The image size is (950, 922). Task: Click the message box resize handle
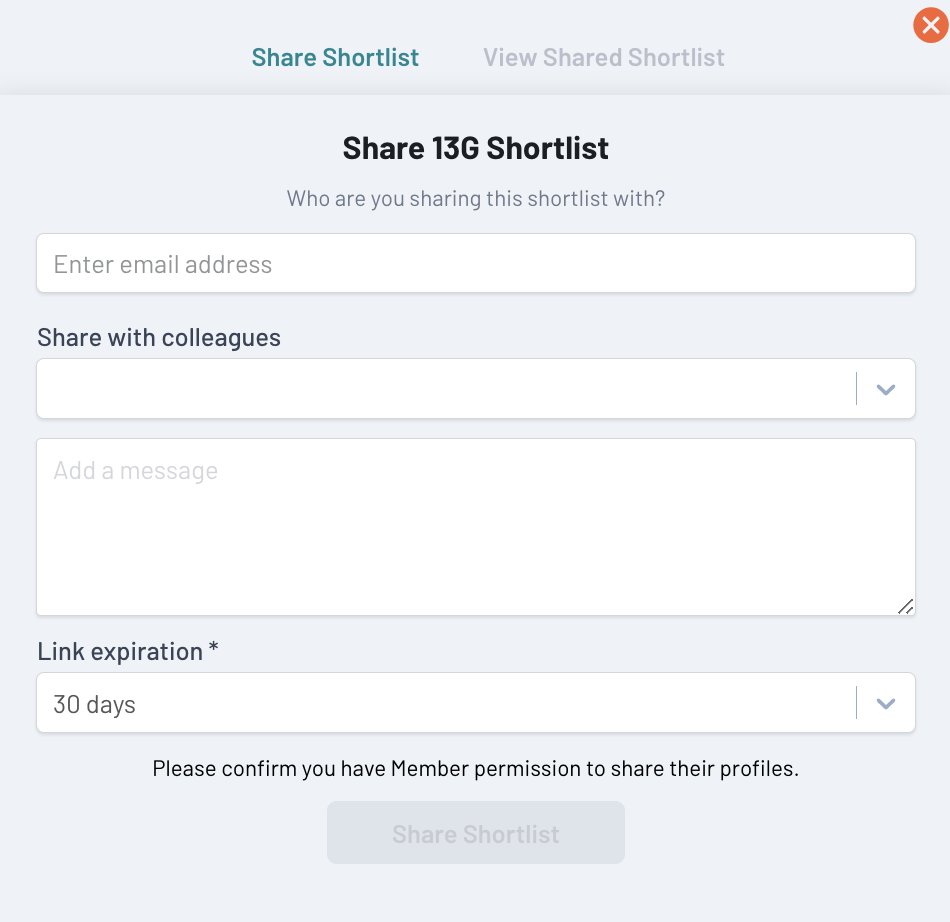(905, 606)
